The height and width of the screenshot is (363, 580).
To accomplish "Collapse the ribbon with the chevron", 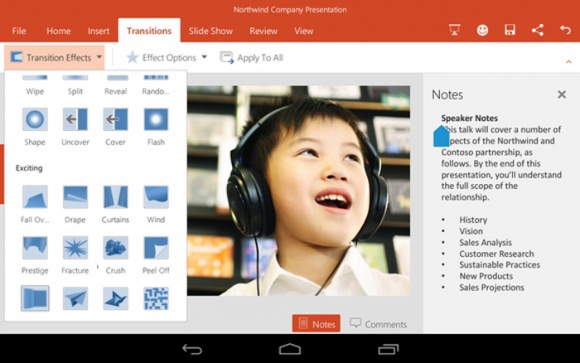I will (x=569, y=61).
